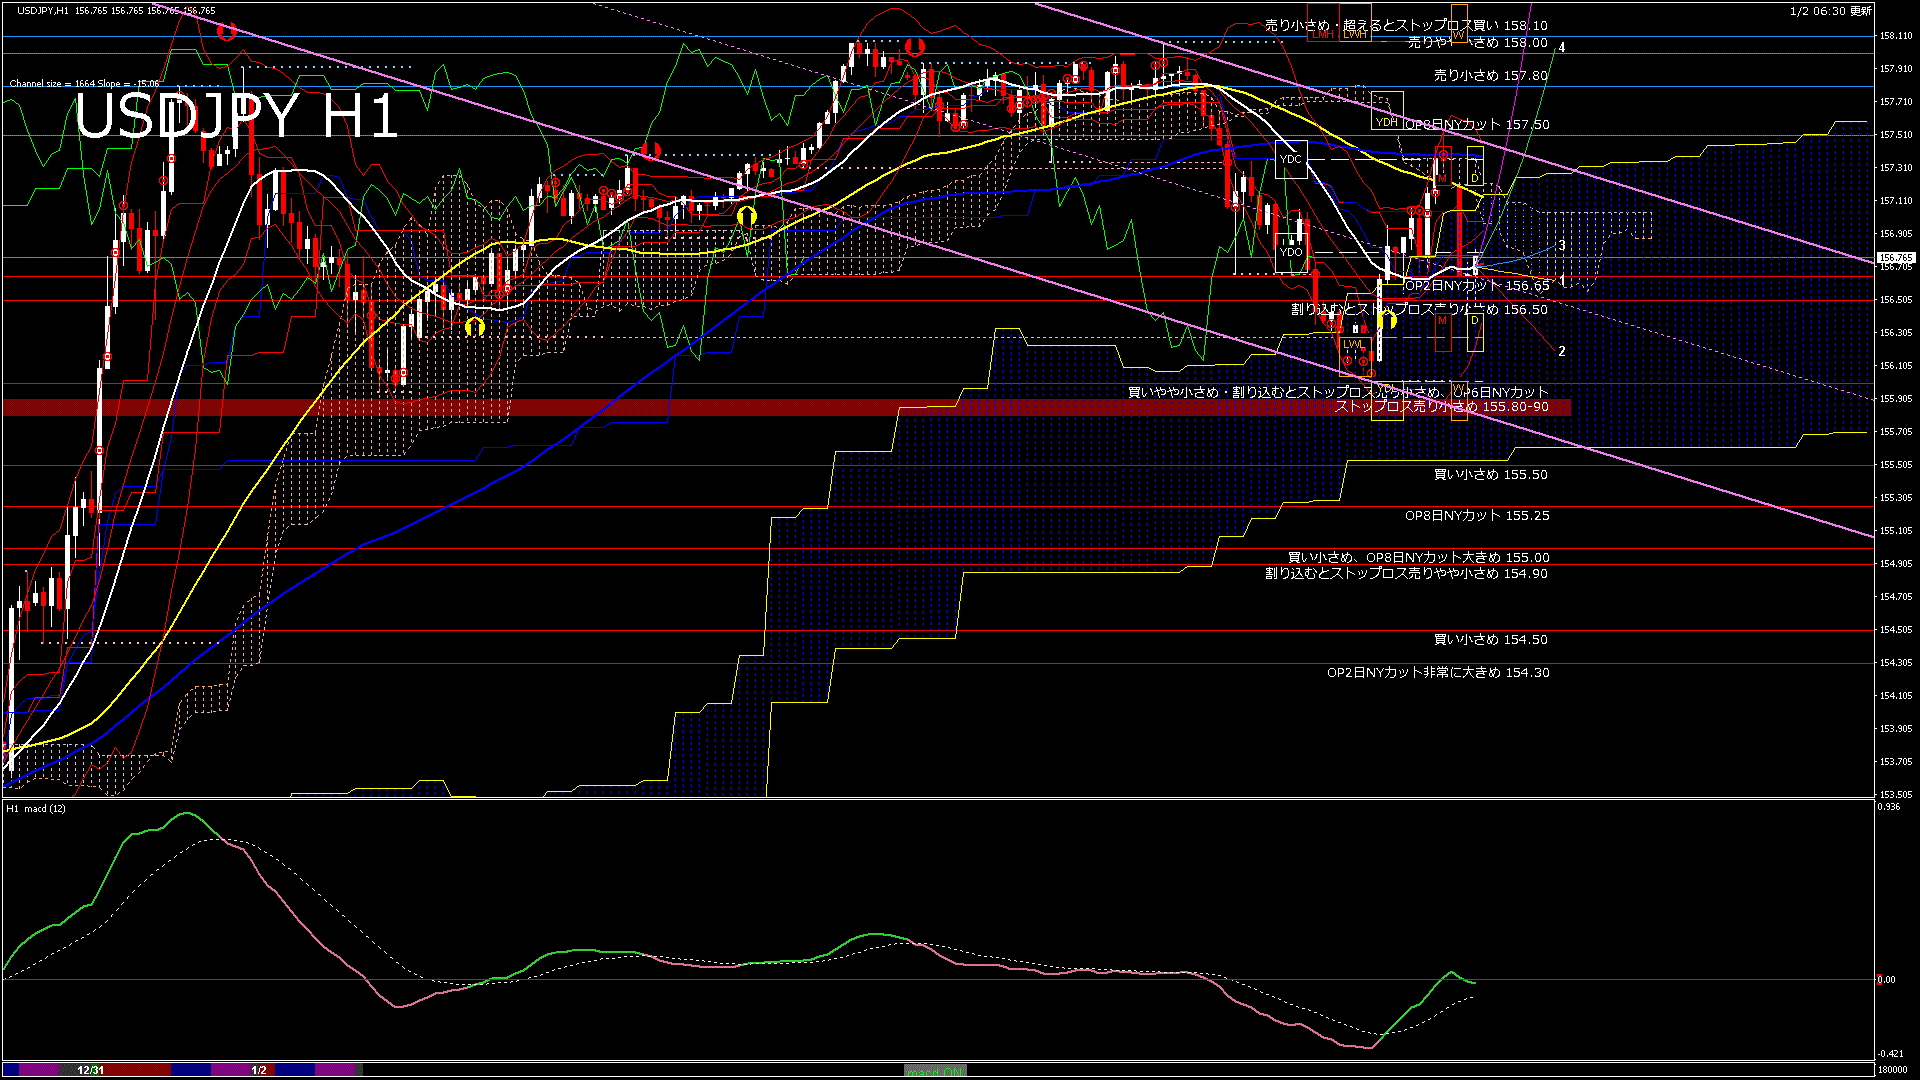This screenshot has height=1080, width=1920.
Task: Click the 買い小さめ 155.50 order label
Action: click(1490, 475)
